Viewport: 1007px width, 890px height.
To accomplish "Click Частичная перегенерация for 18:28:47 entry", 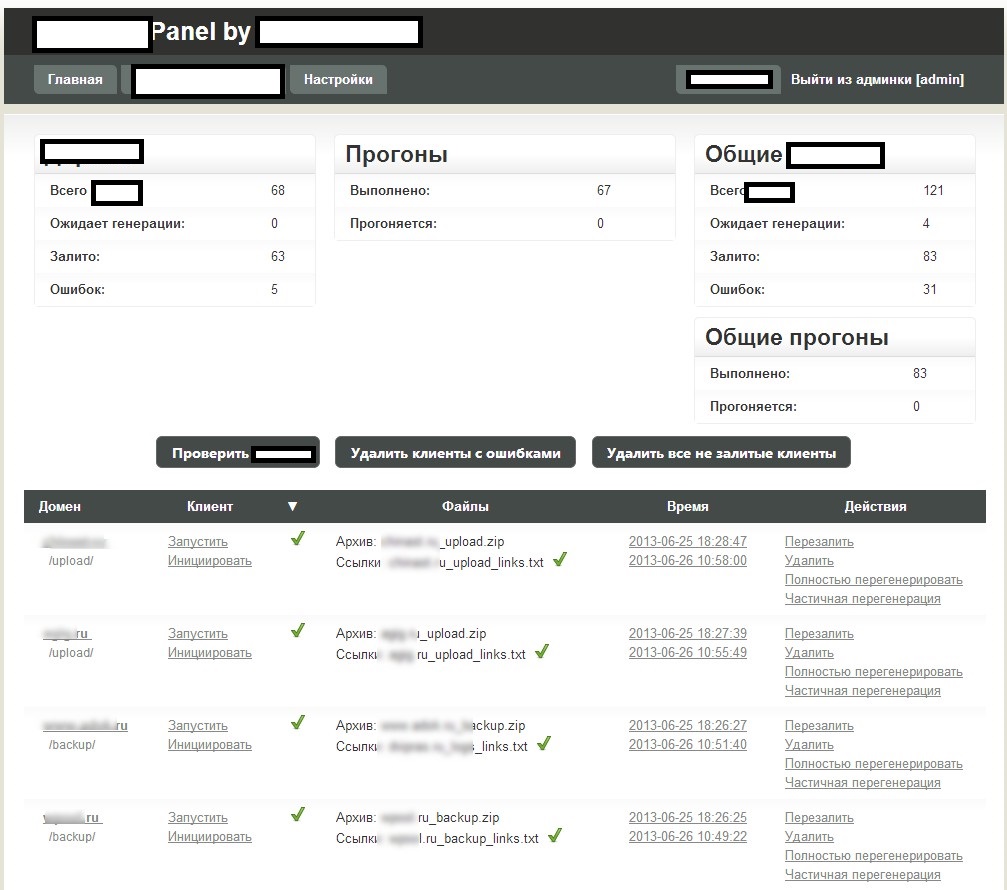I will coord(863,598).
